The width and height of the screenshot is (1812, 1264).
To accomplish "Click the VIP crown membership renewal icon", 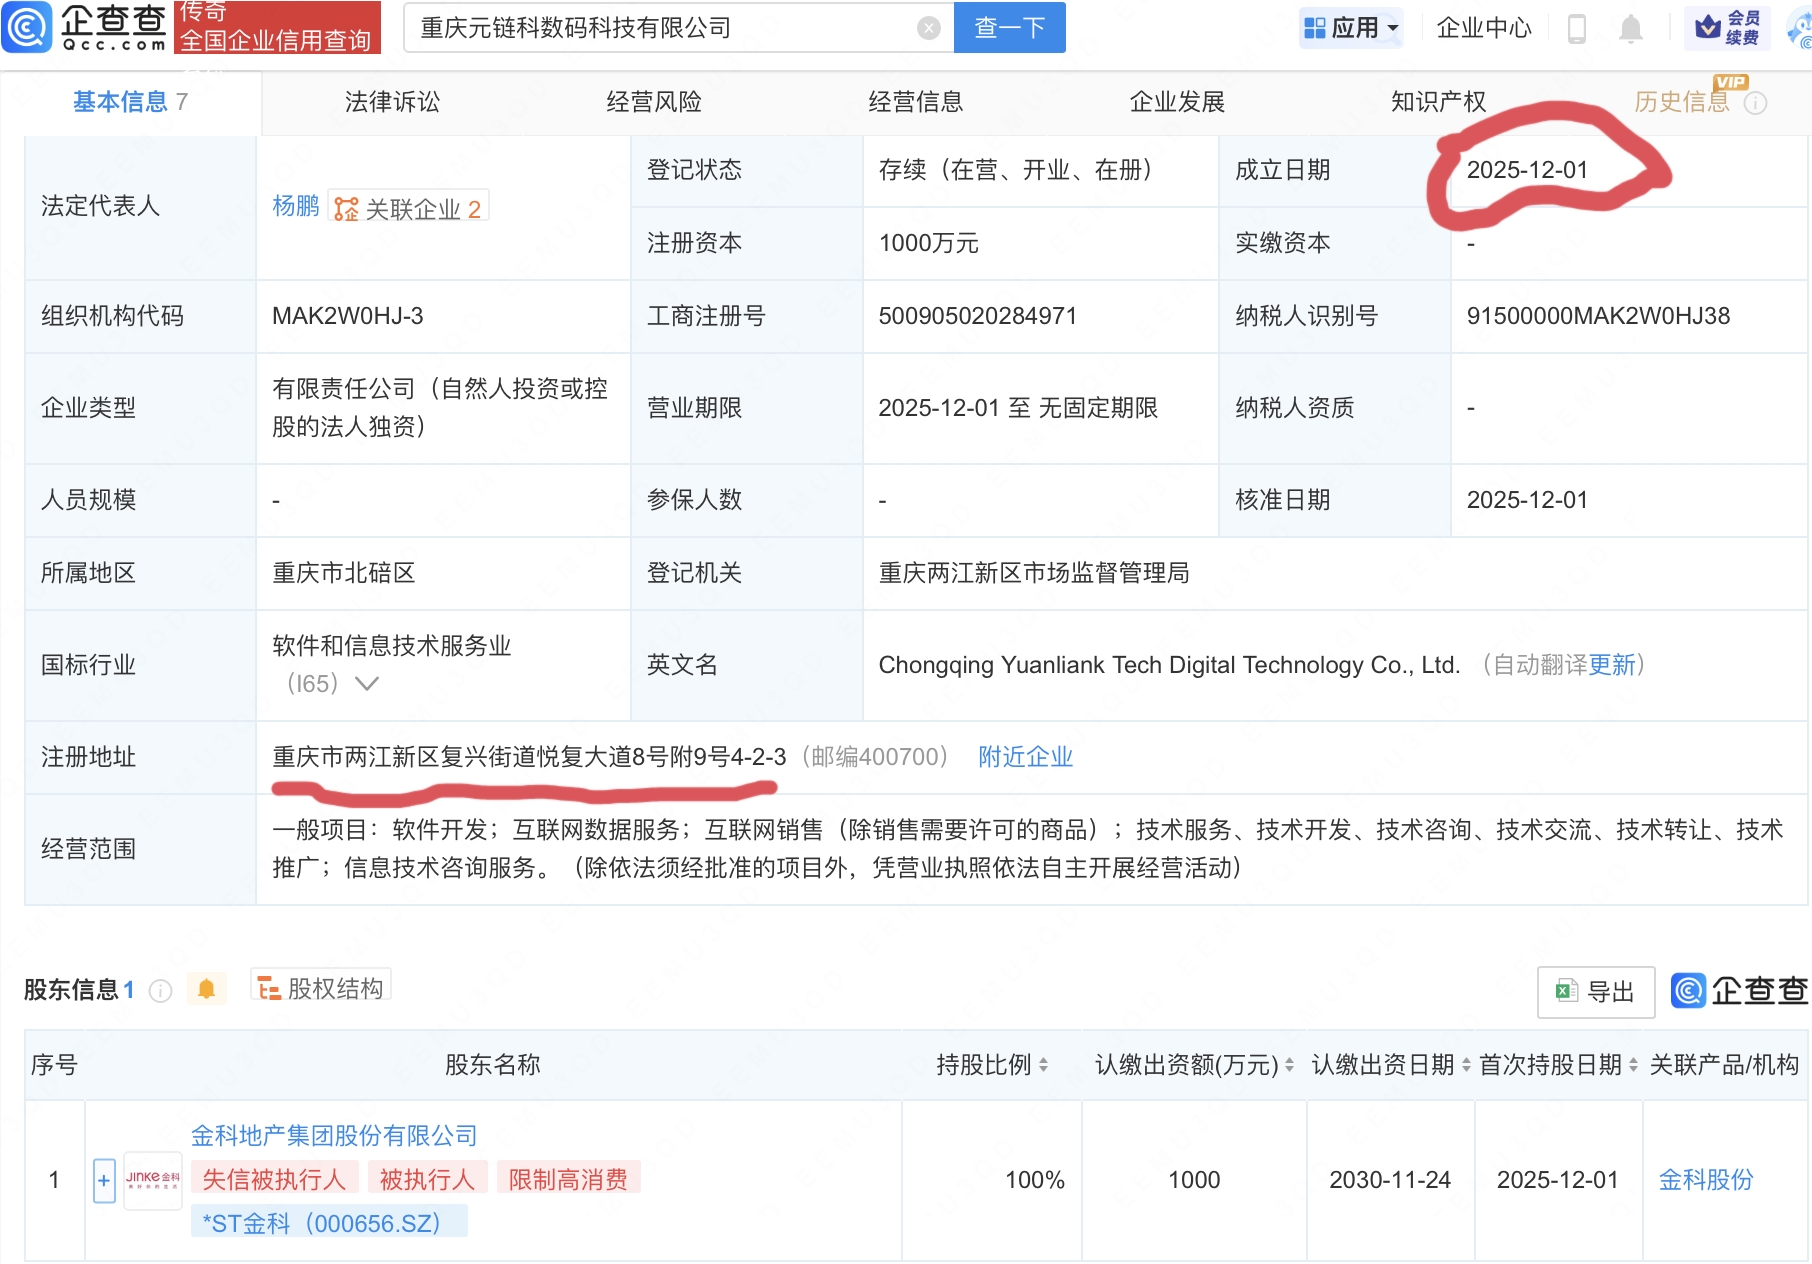I will click(1708, 27).
